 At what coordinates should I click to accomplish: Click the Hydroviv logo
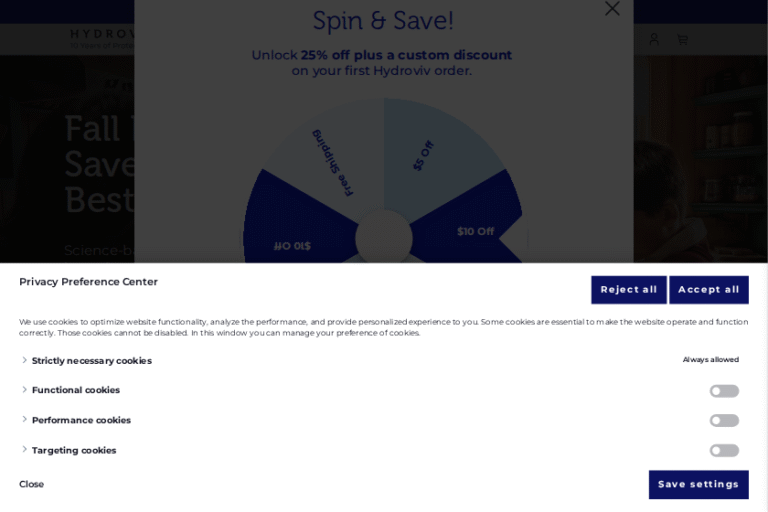tap(102, 36)
